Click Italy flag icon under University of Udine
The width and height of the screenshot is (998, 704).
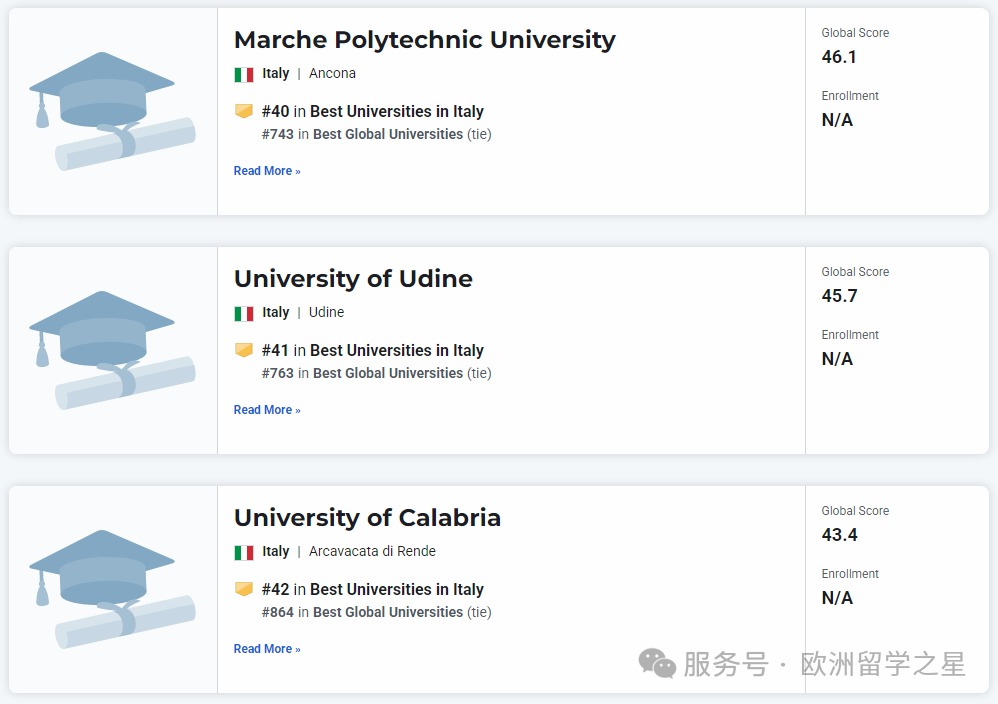(x=244, y=313)
